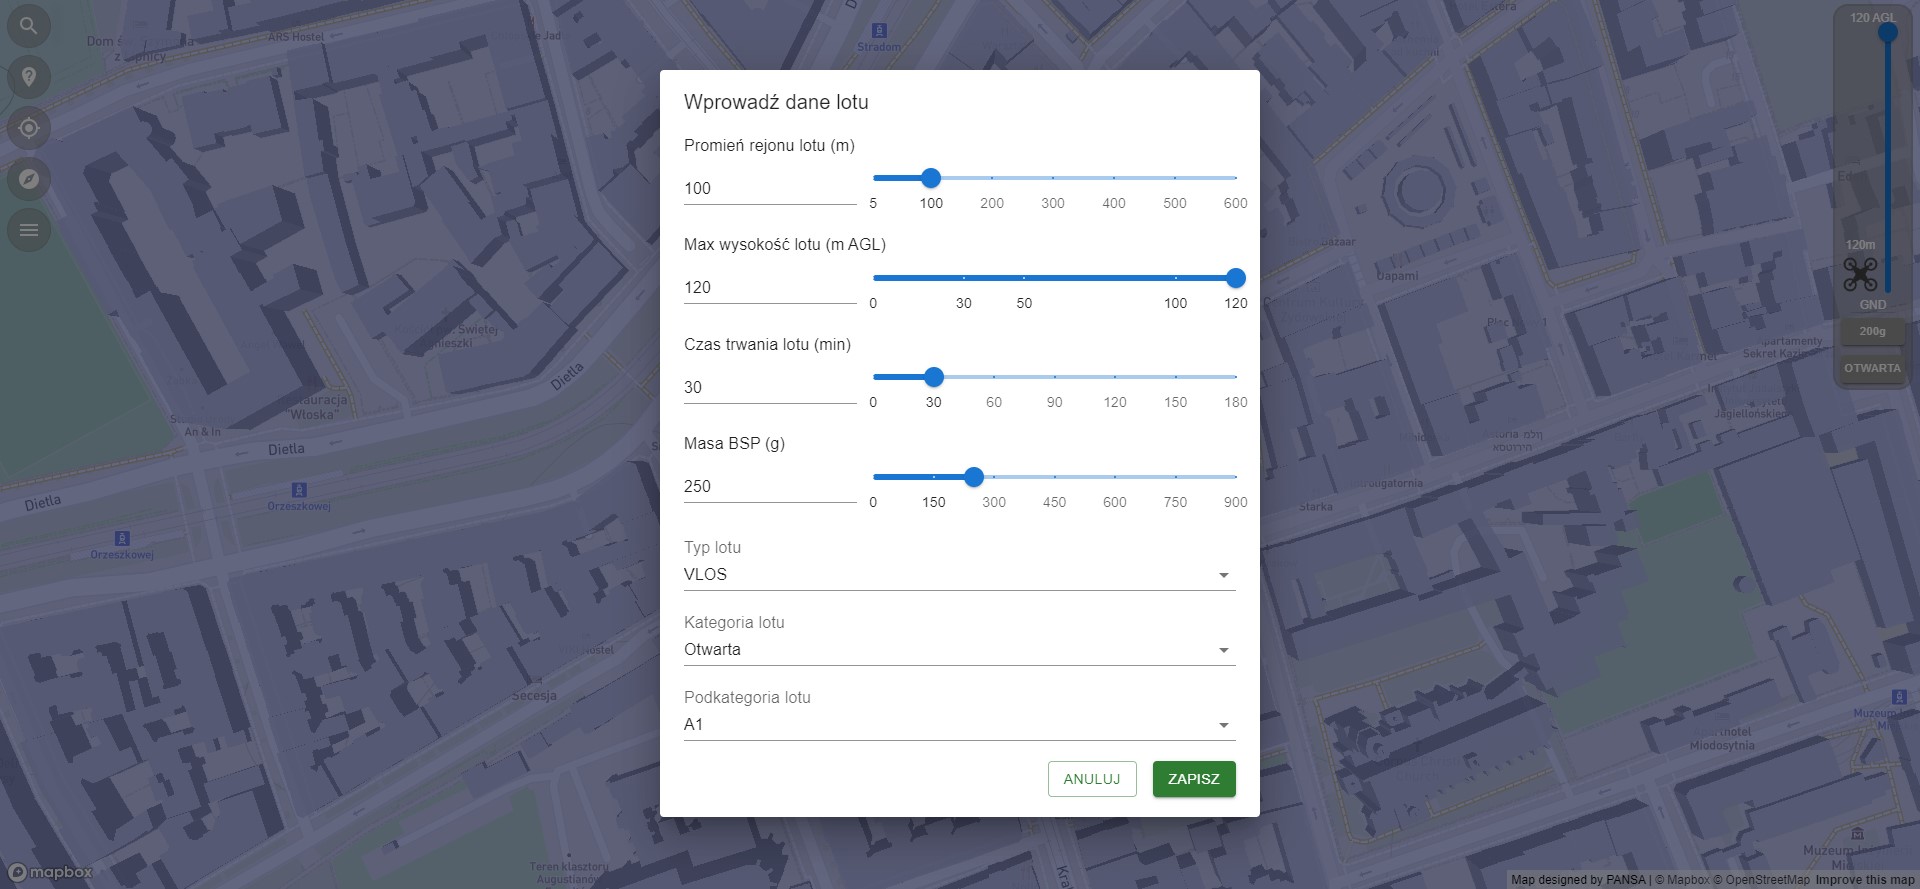Viewport: 1920px width, 889px height.
Task: Click the '180' duration scale label
Action: tap(1236, 402)
